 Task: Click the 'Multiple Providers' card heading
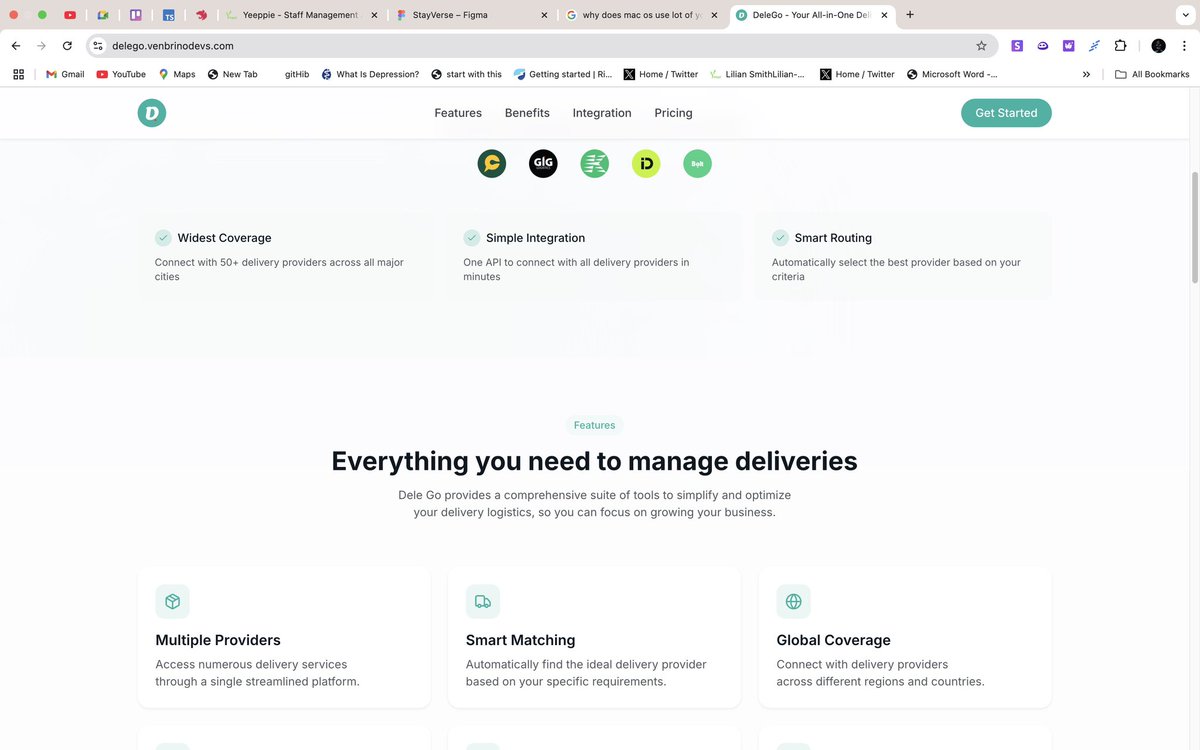(x=218, y=640)
